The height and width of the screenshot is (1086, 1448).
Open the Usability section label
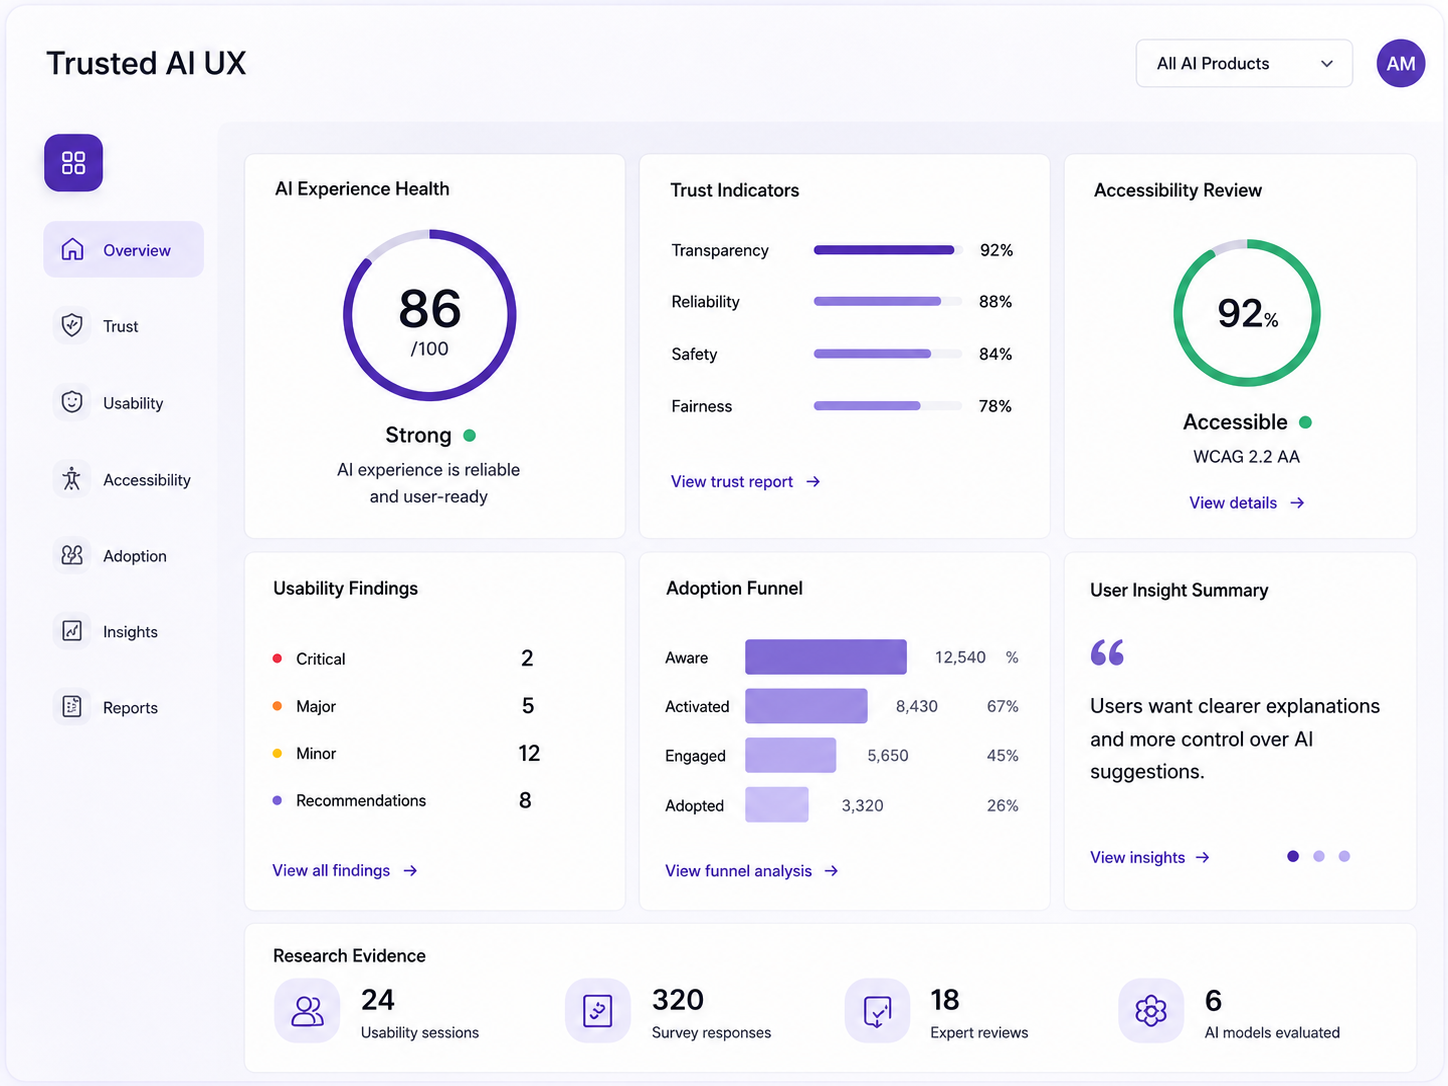(x=133, y=403)
